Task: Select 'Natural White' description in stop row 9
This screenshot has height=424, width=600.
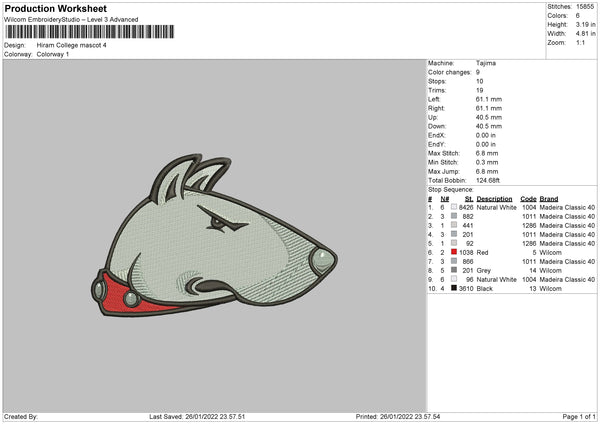Action: click(x=496, y=280)
